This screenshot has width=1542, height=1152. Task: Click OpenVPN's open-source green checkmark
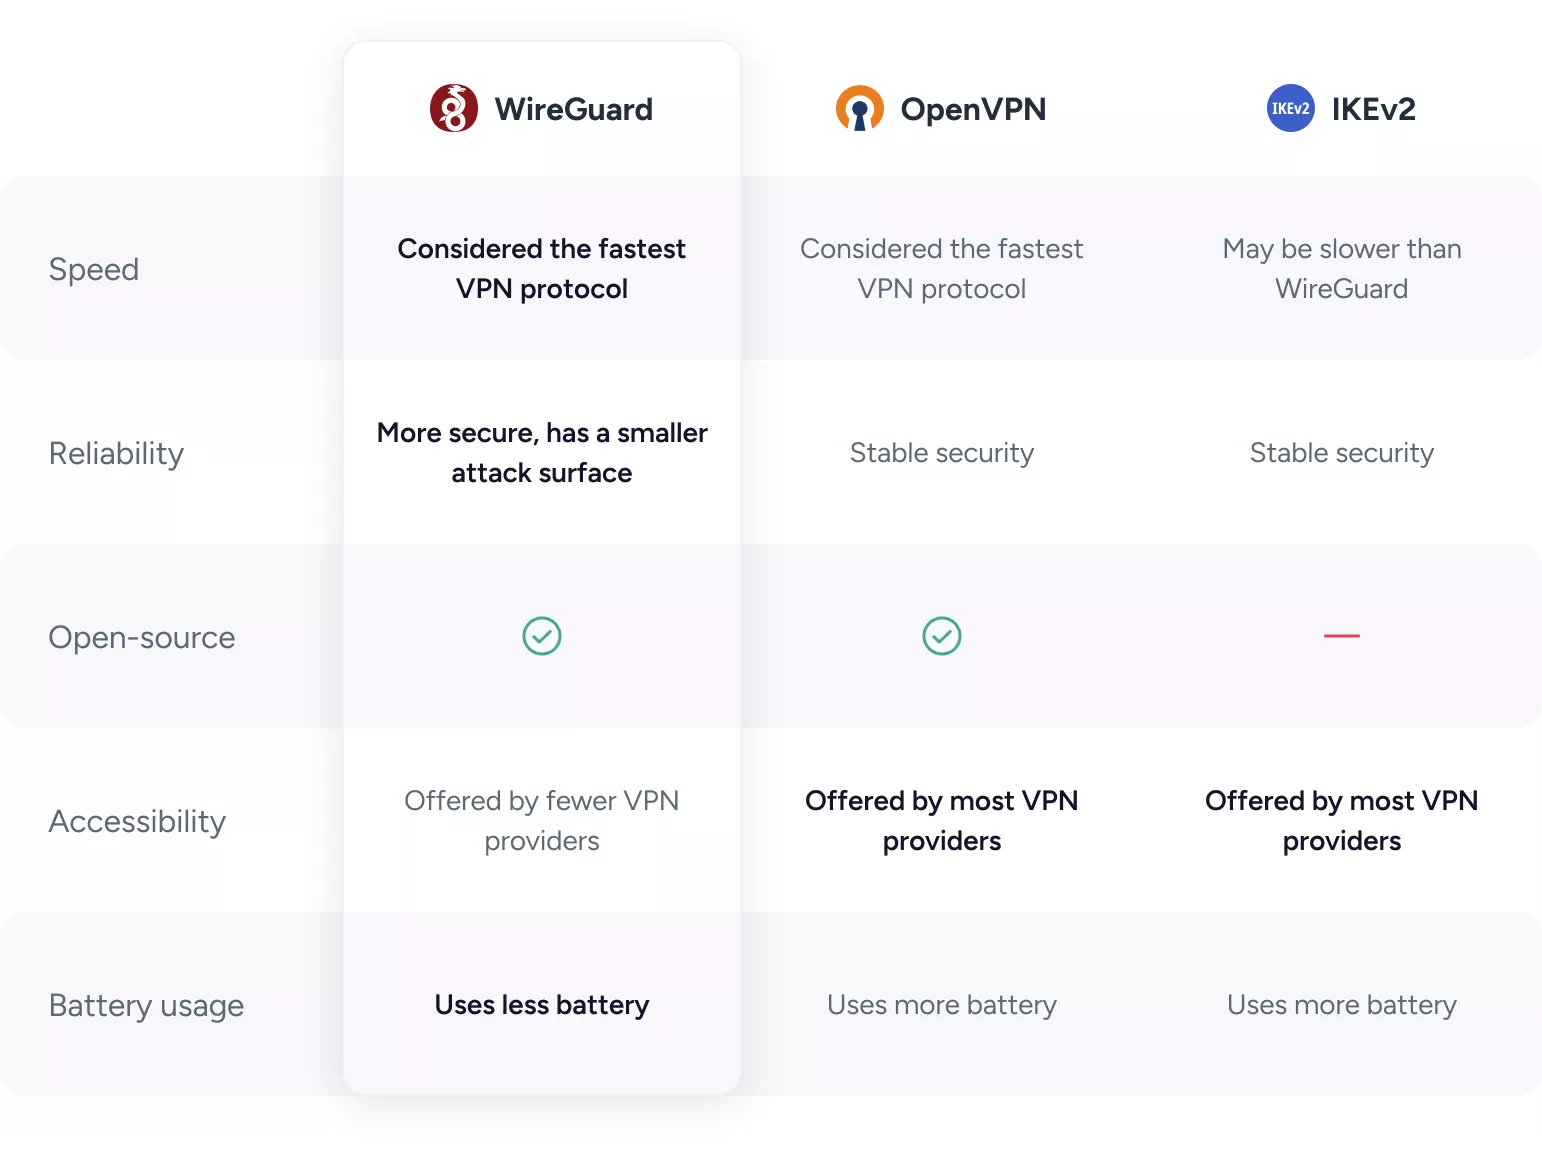[x=942, y=636]
